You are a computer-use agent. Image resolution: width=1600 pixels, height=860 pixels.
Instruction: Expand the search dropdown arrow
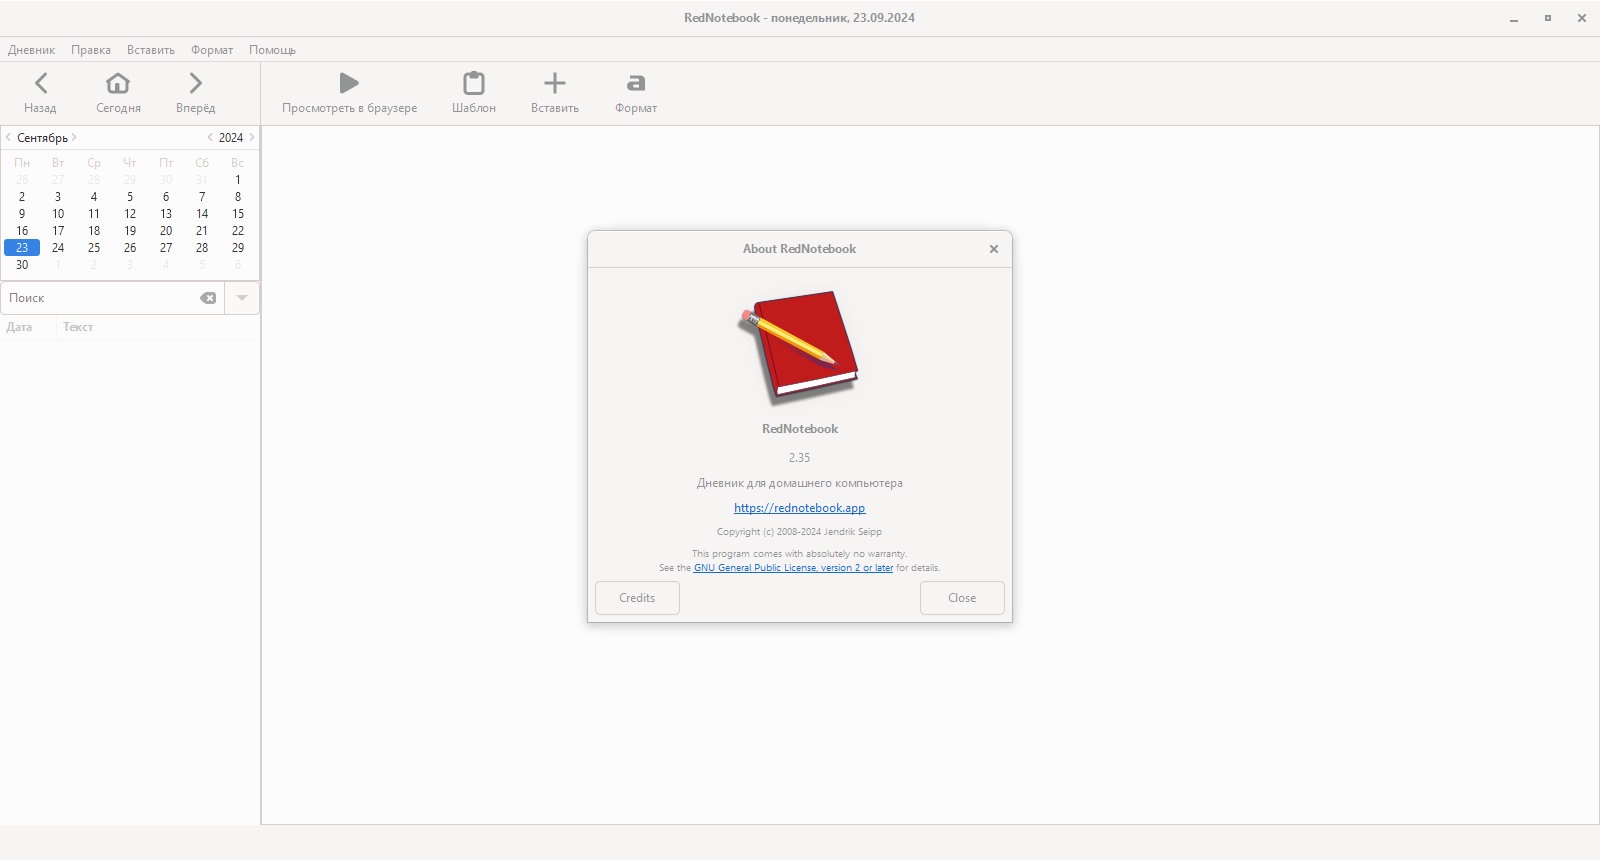[242, 298]
